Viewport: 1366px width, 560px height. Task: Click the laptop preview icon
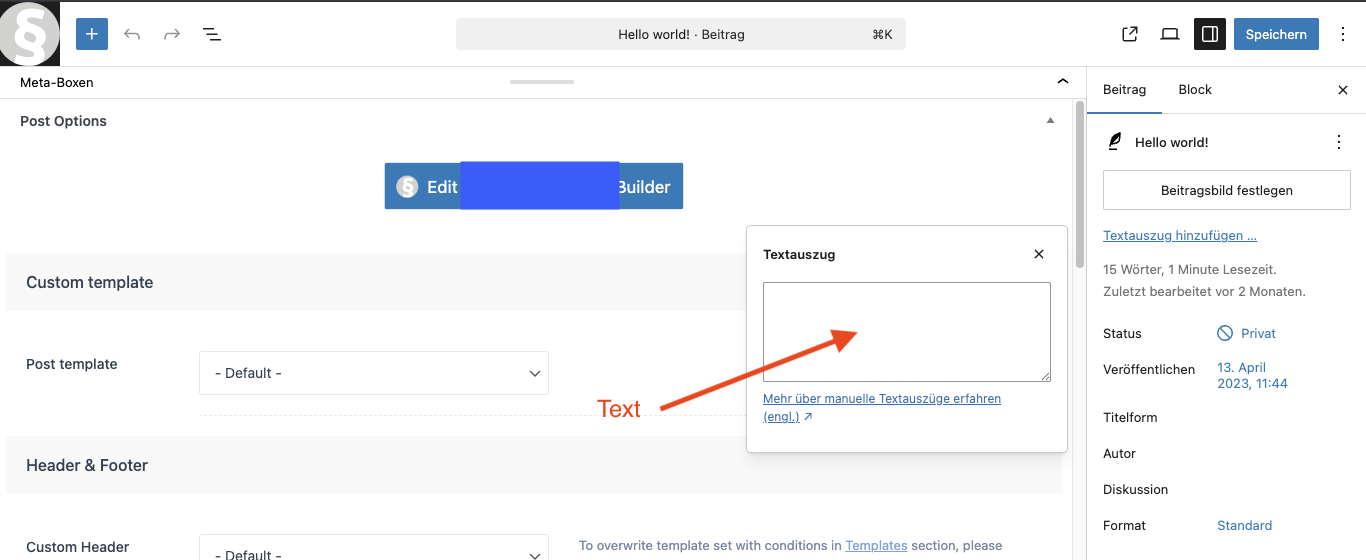click(x=1170, y=34)
